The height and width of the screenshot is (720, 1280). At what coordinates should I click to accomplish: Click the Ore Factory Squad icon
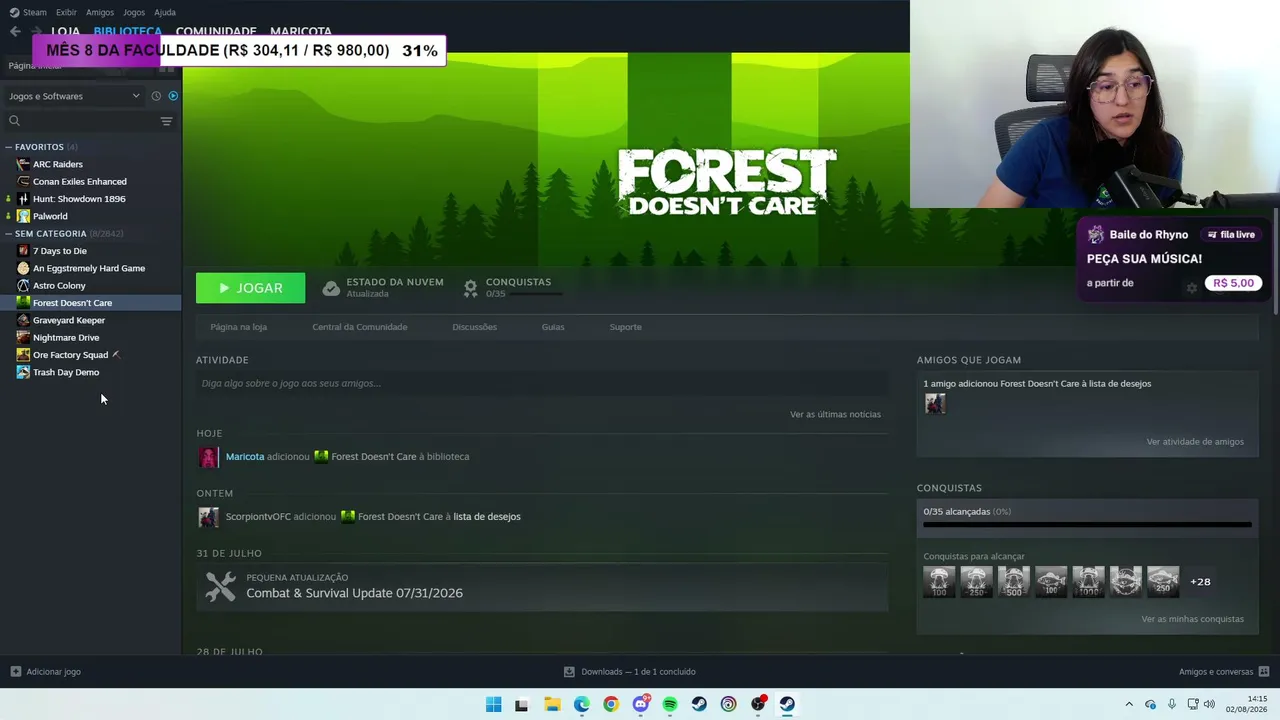pyautogui.click(x=23, y=355)
